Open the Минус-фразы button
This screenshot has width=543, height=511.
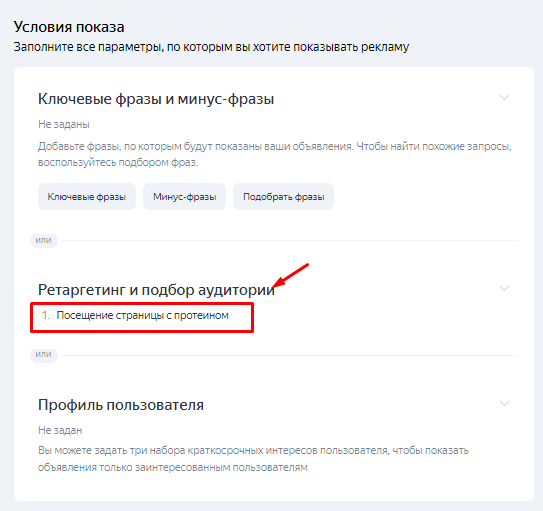pyautogui.click(x=185, y=197)
